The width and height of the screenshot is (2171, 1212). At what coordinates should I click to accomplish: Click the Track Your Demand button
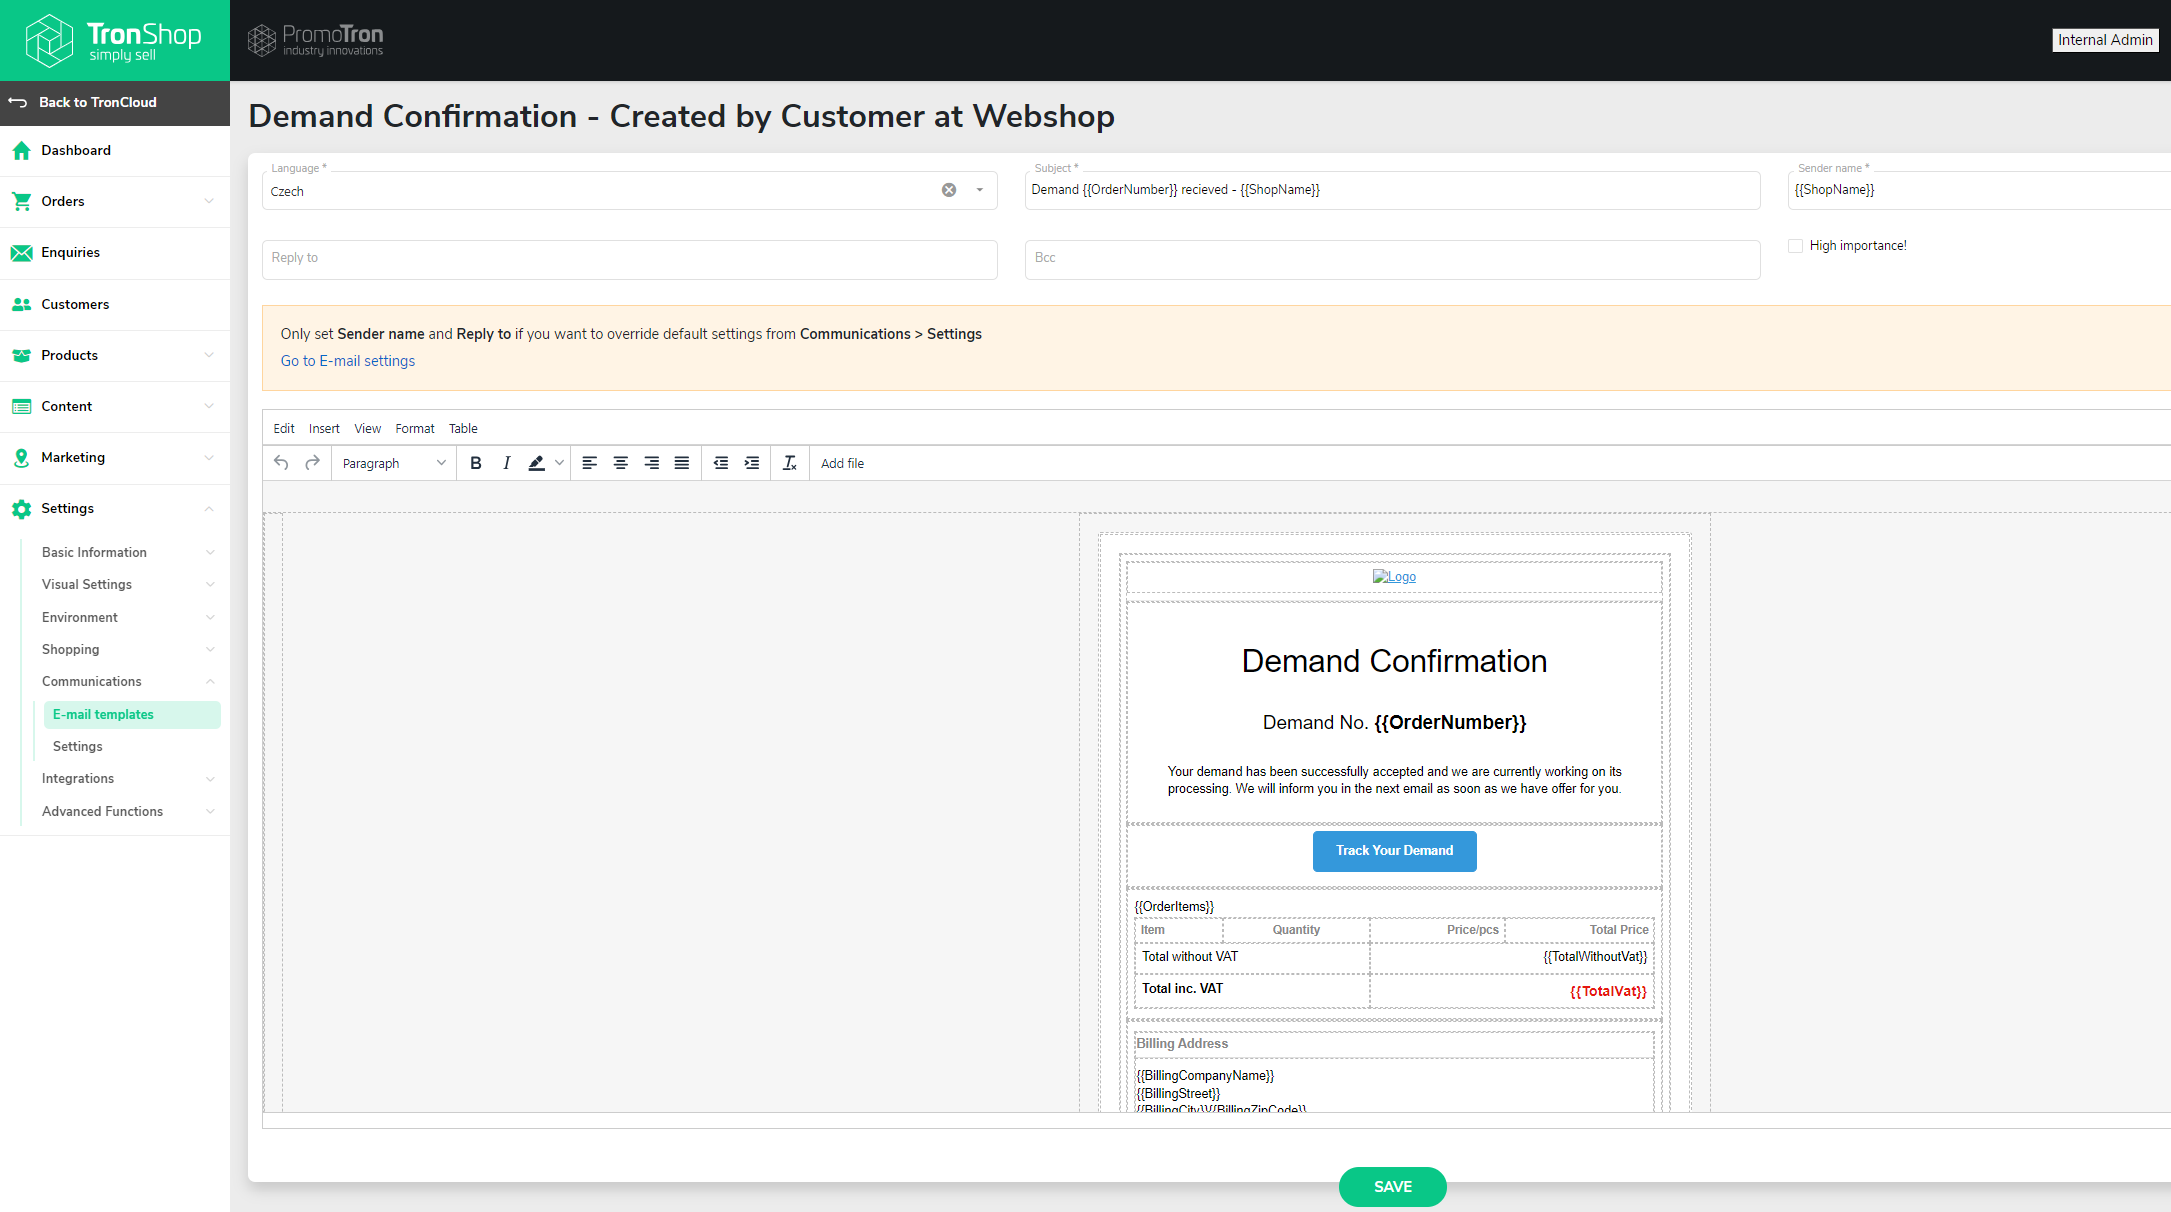pyautogui.click(x=1394, y=851)
